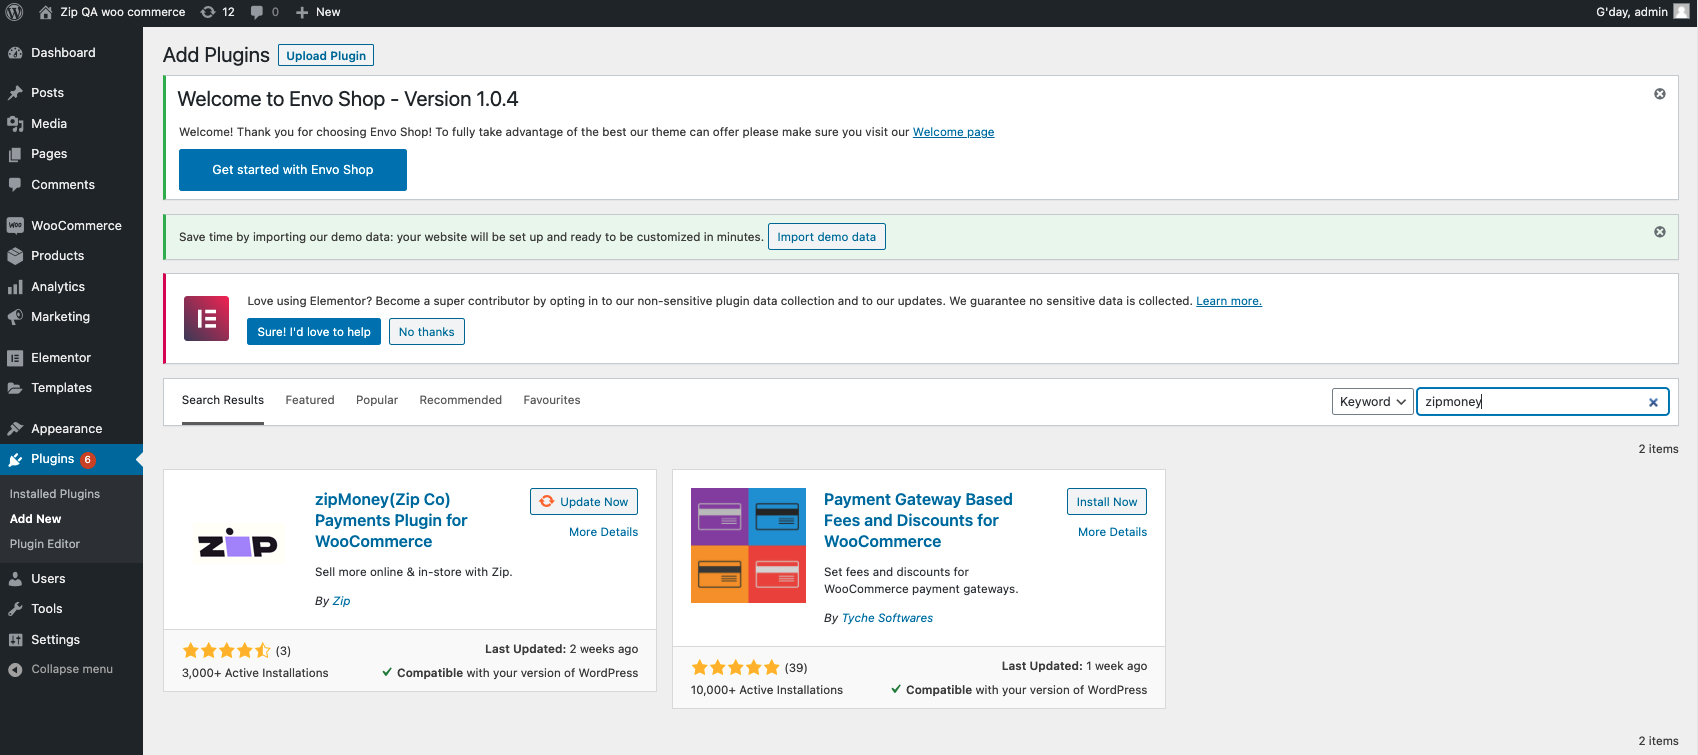1698x755 pixels.
Task: Click the Products box icon
Action: [x=15, y=256]
